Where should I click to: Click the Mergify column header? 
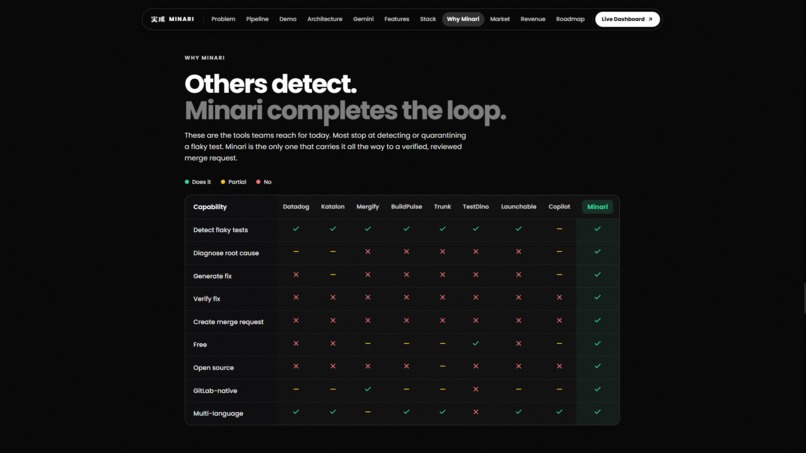pyautogui.click(x=368, y=207)
